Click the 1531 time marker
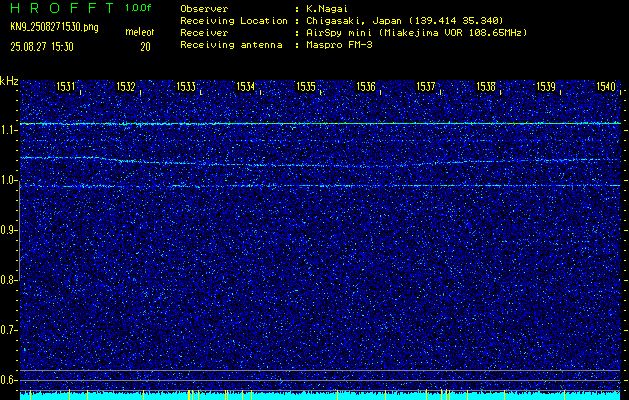The height and width of the screenshot is (400, 629). point(66,86)
